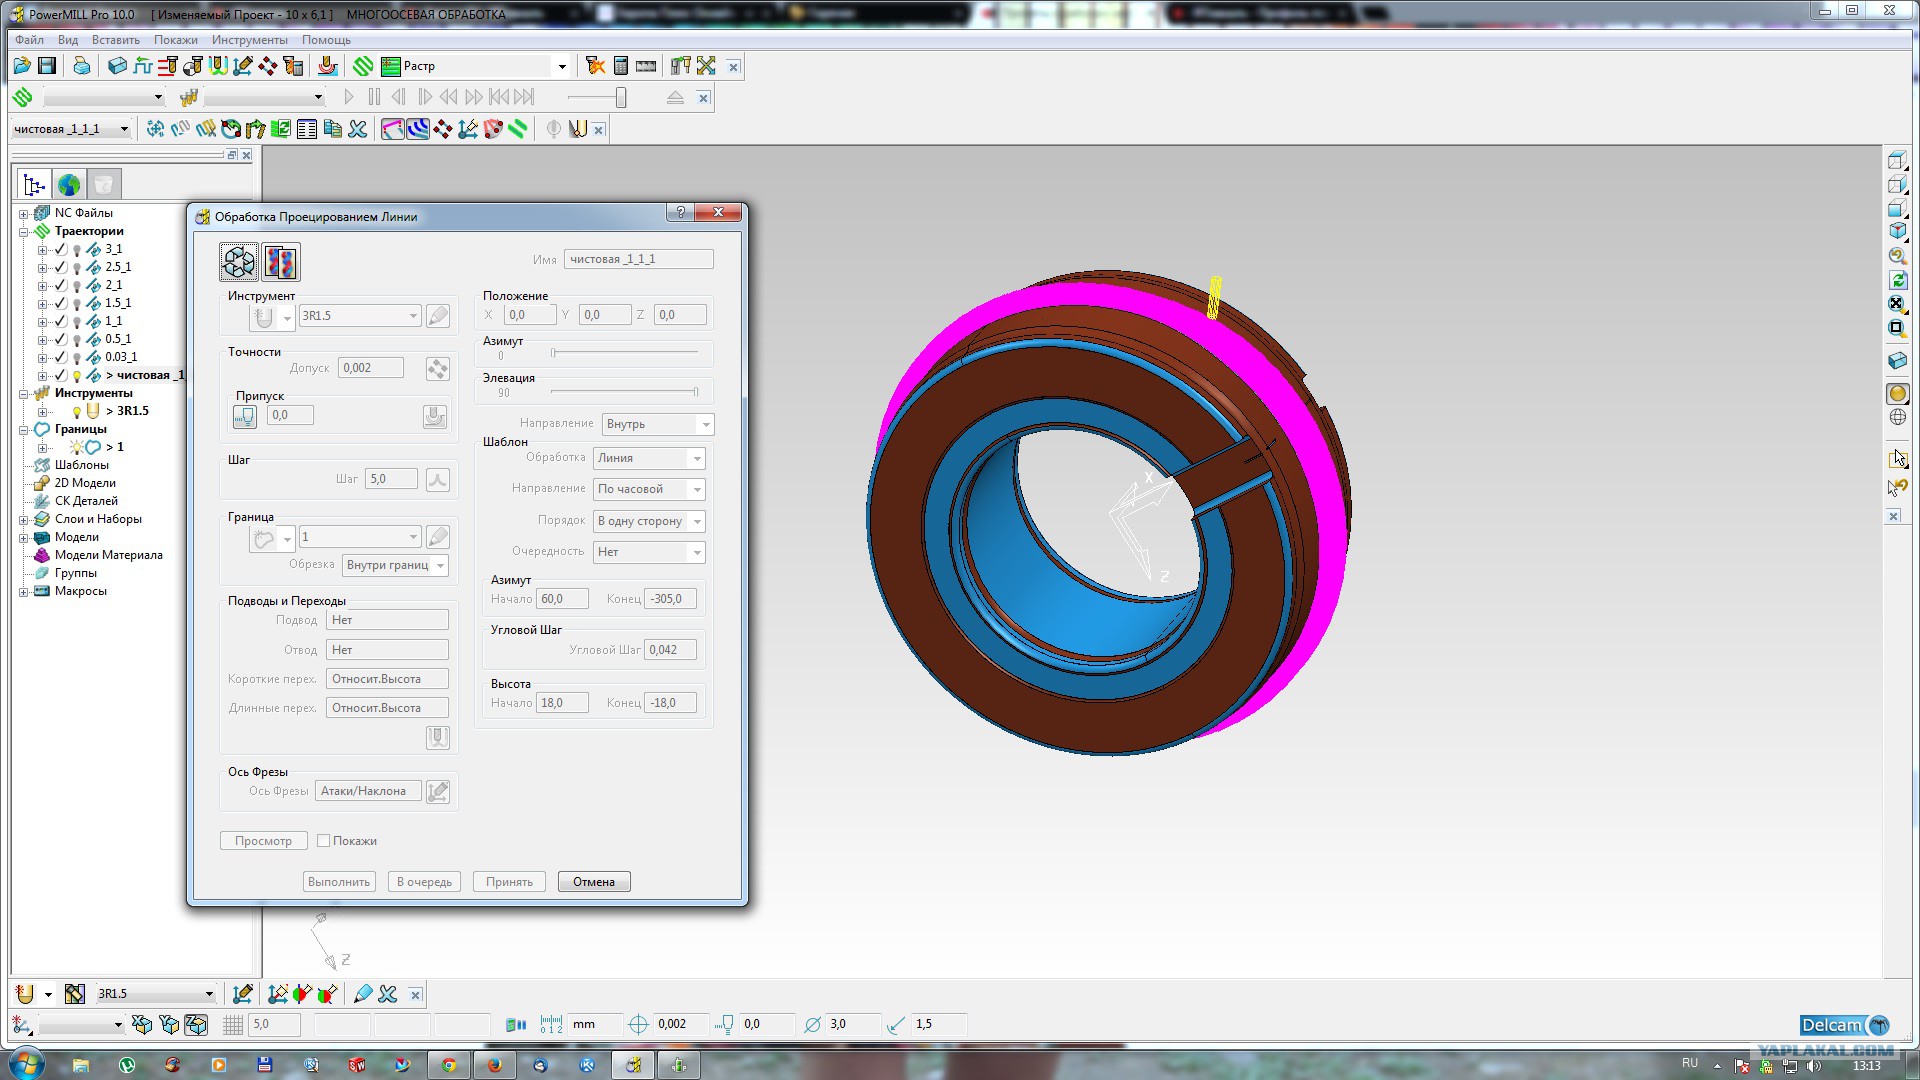
Task: Click the print icon in the main toolbar
Action: [x=82, y=66]
